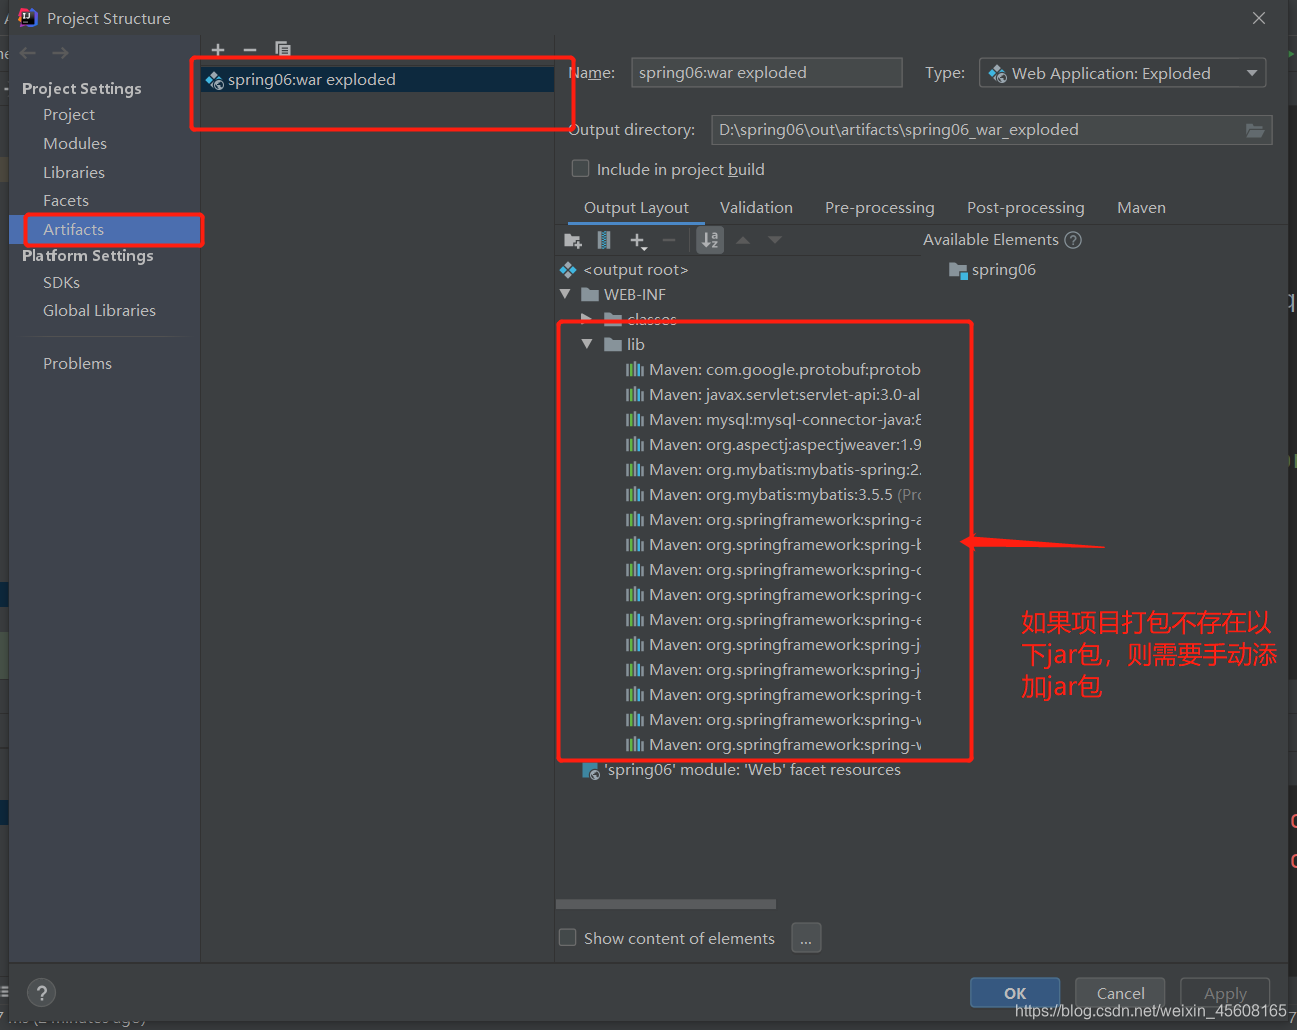The width and height of the screenshot is (1297, 1030).
Task: Open help for Available Elements
Action: click(x=1073, y=240)
